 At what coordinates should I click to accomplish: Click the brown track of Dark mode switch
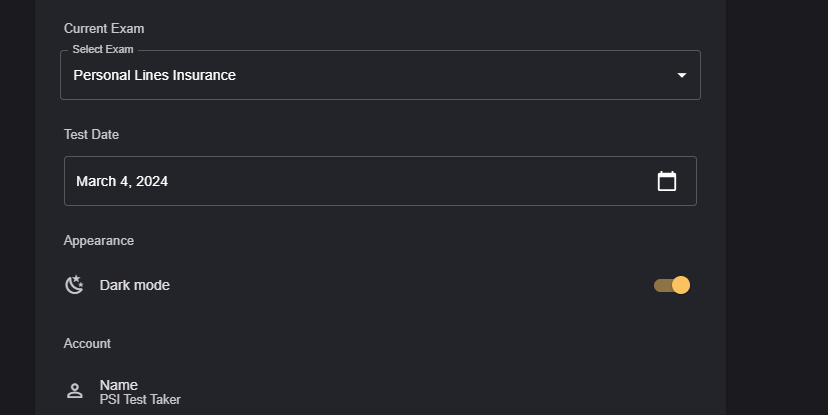[661, 285]
